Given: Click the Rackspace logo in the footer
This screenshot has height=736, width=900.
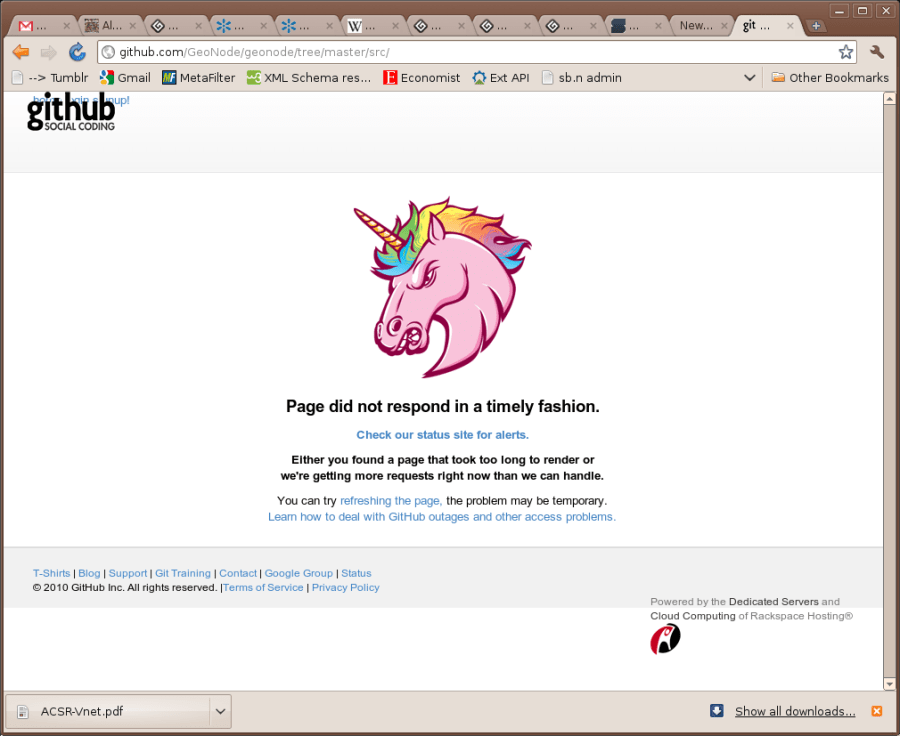Looking at the screenshot, I should (665, 637).
